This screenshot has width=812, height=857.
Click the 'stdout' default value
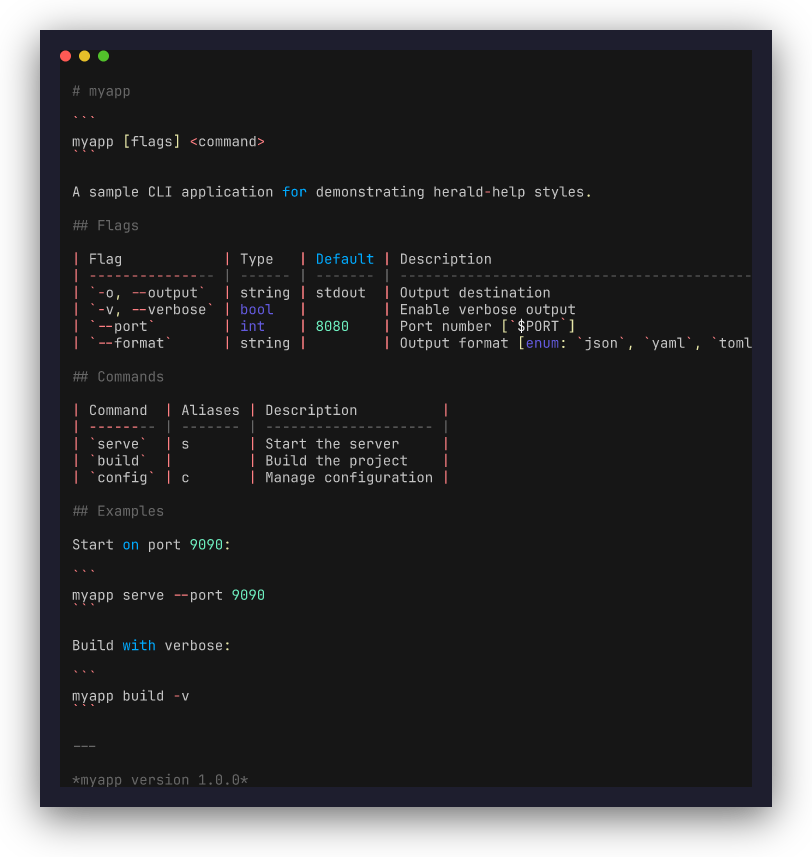click(x=340, y=293)
